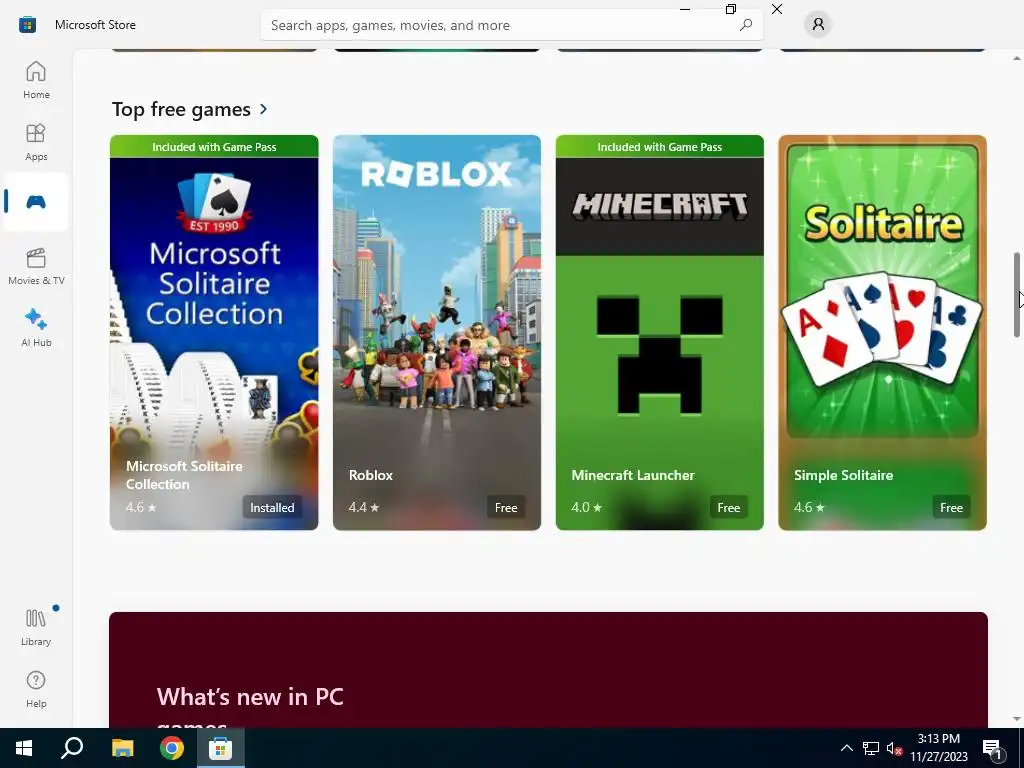Minimize the Microsoft Store window
The width and height of the screenshot is (1024, 768).
click(x=685, y=9)
